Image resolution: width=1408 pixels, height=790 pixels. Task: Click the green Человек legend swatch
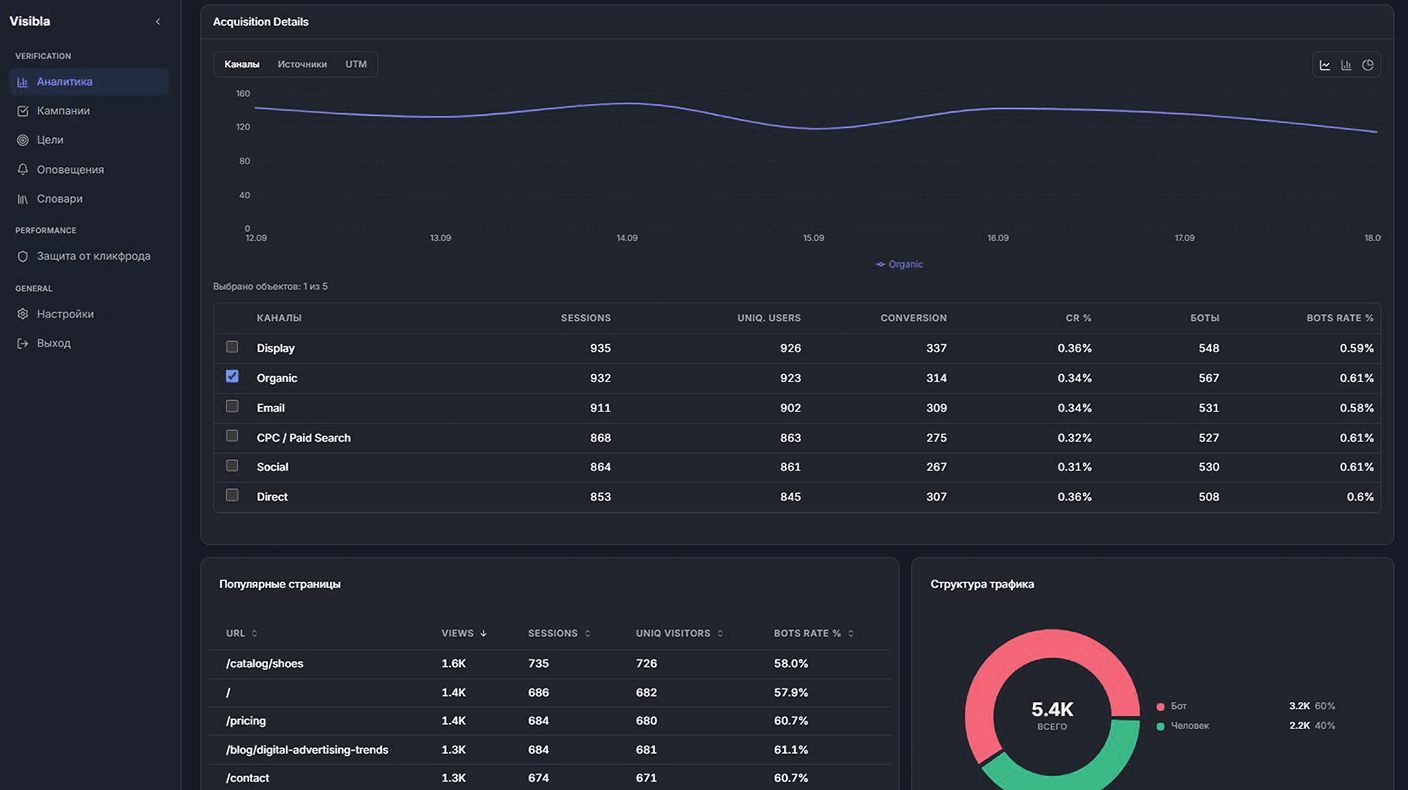pyautogui.click(x=1160, y=726)
